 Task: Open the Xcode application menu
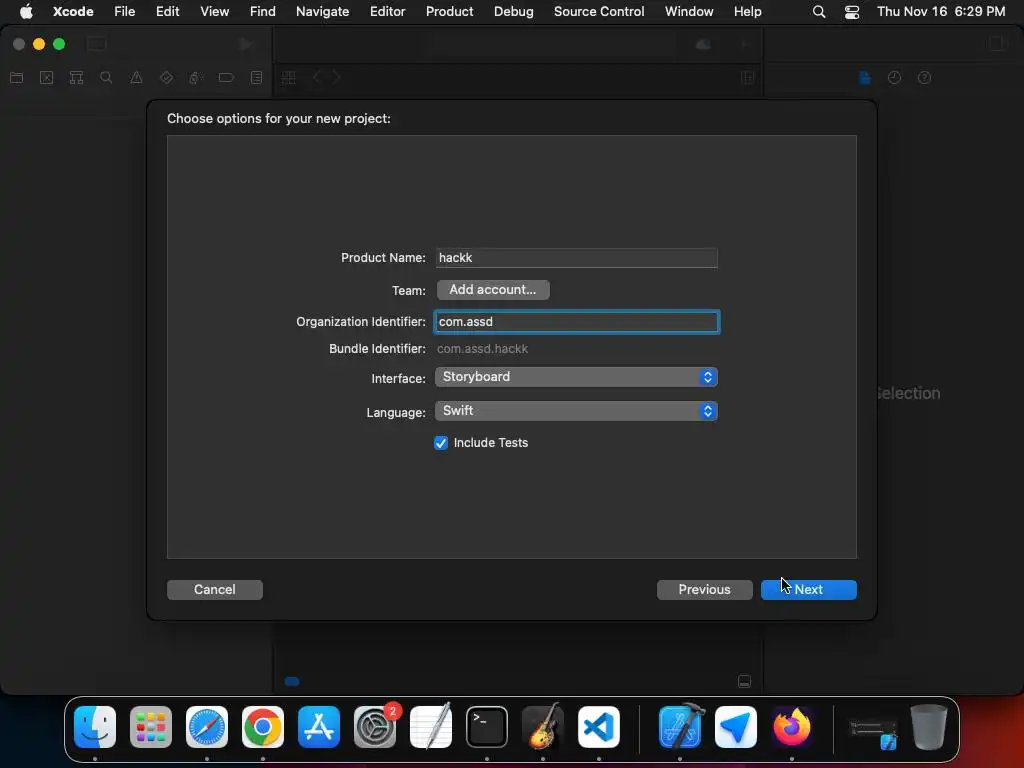[73, 11]
